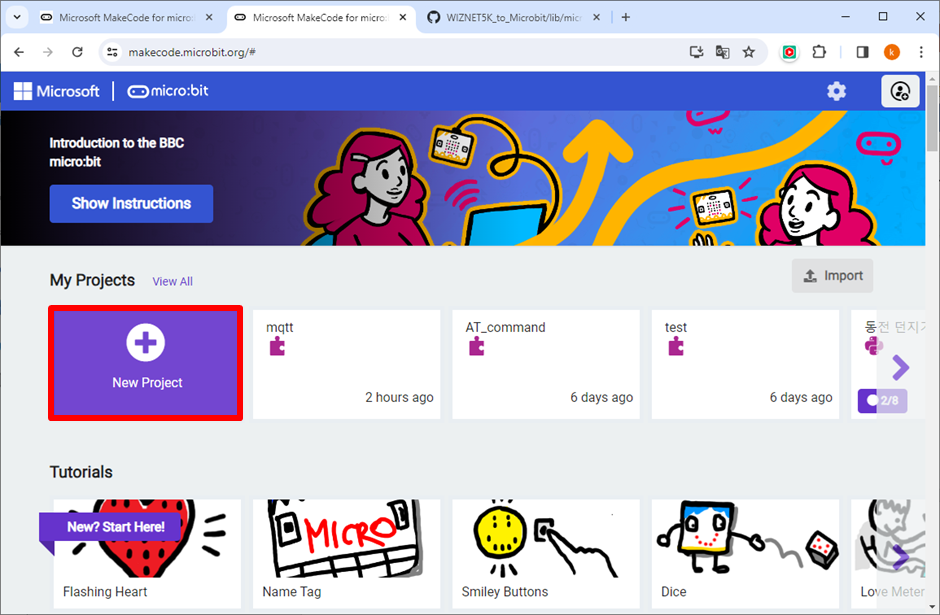The width and height of the screenshot is (940, 615).
Task: Click the 2 hours ago timestamp
Action: (399, 397)
